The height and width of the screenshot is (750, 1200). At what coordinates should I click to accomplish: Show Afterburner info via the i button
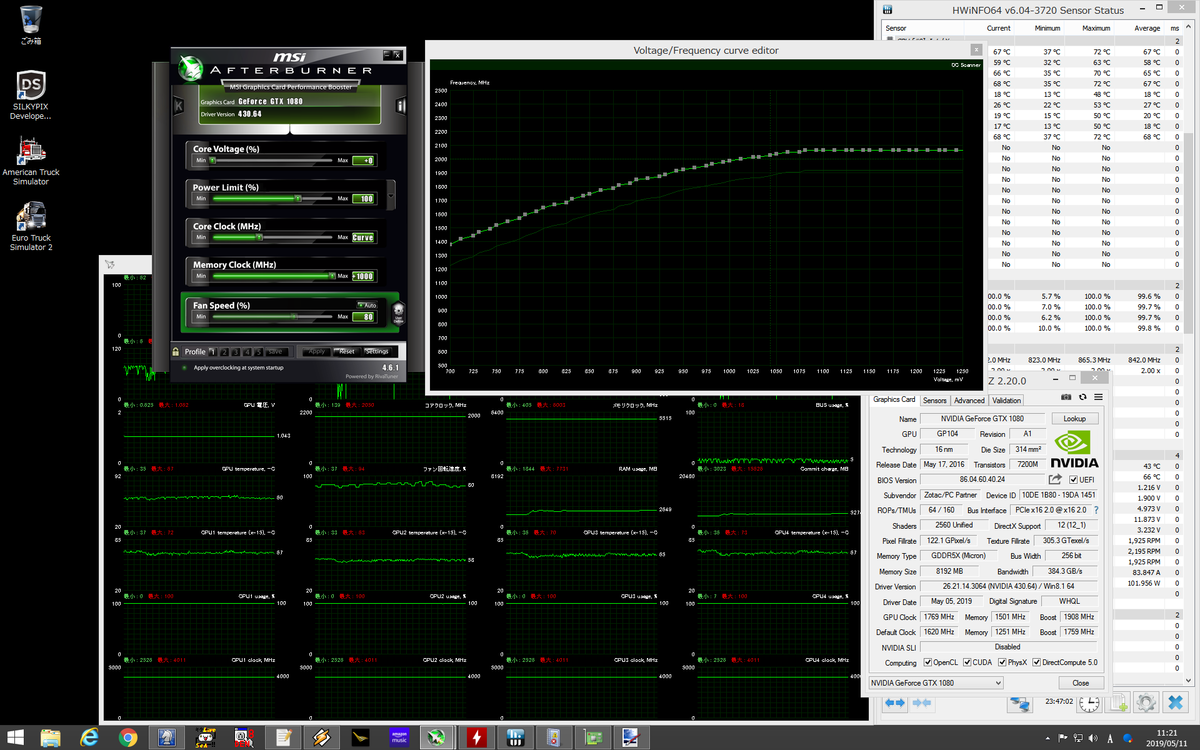point(401,104)
